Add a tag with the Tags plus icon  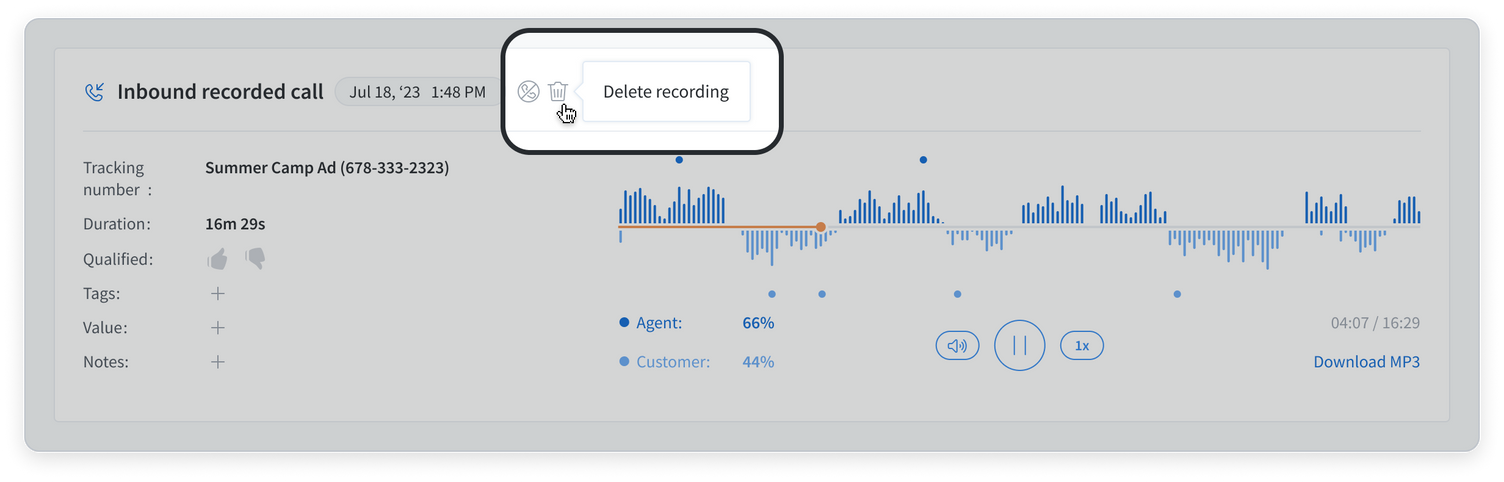point(218,293)
